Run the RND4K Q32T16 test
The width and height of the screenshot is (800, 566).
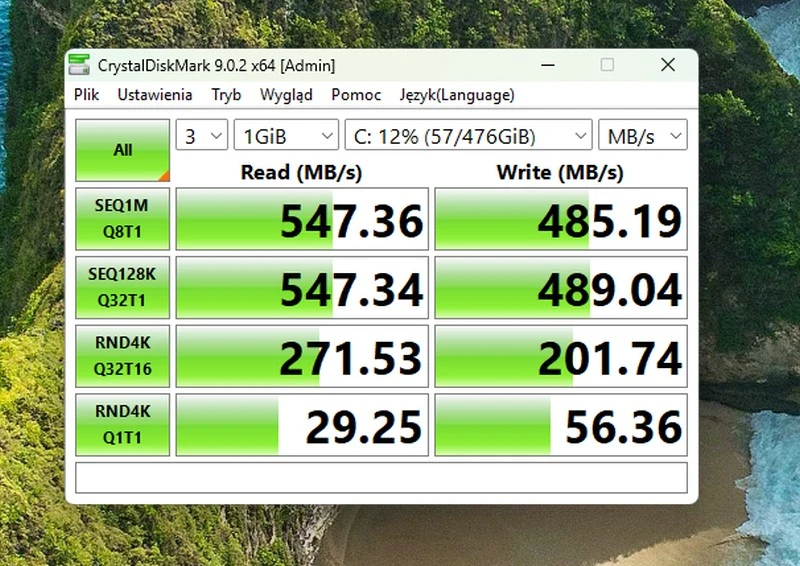pyautogui.click(x=122, y=356)
